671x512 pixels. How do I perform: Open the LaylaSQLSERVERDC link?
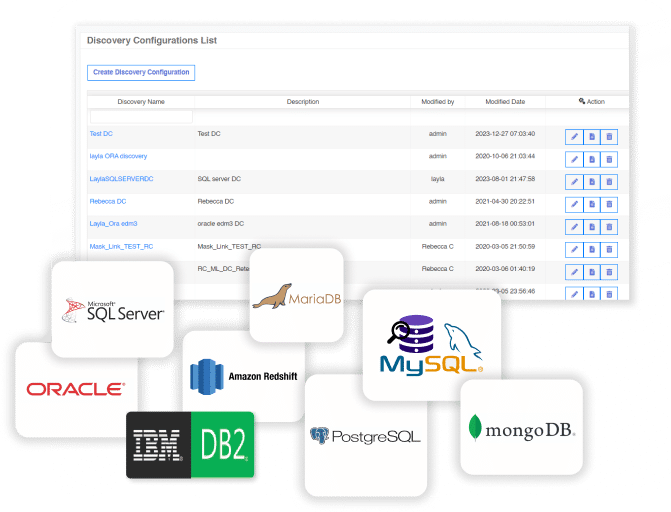click(x=121, y=179)
